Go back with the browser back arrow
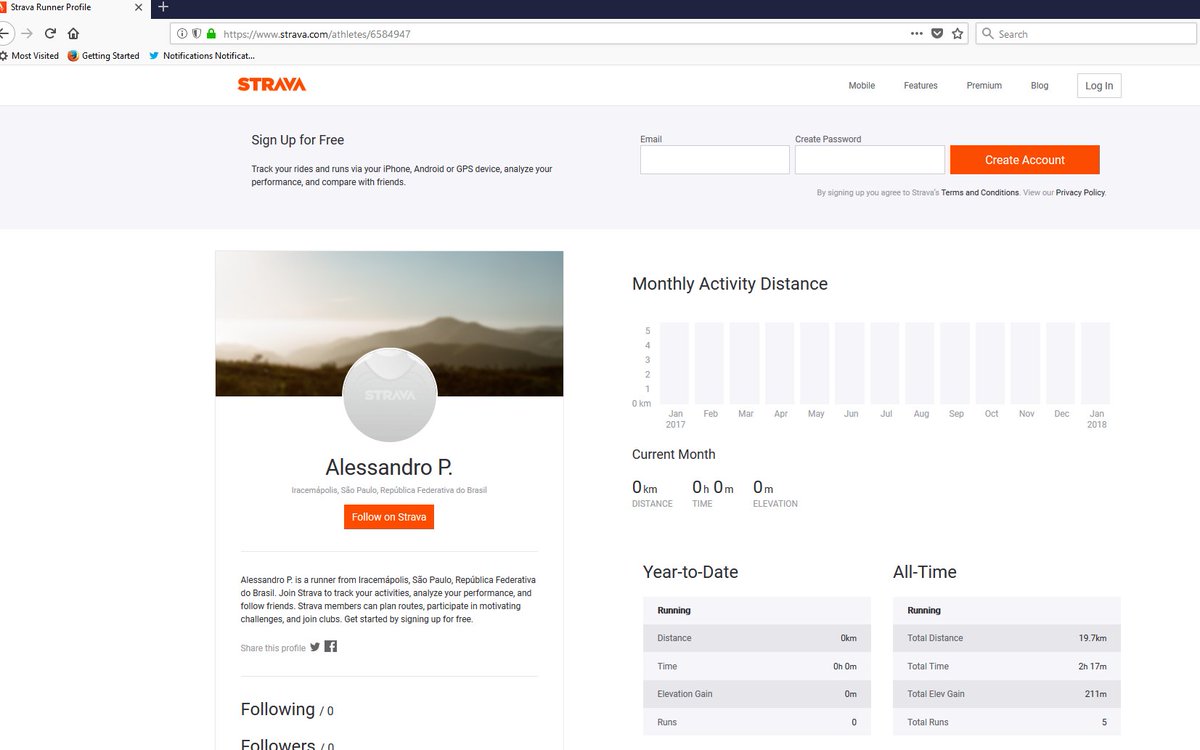1200x750 pixels. (5, 33)
